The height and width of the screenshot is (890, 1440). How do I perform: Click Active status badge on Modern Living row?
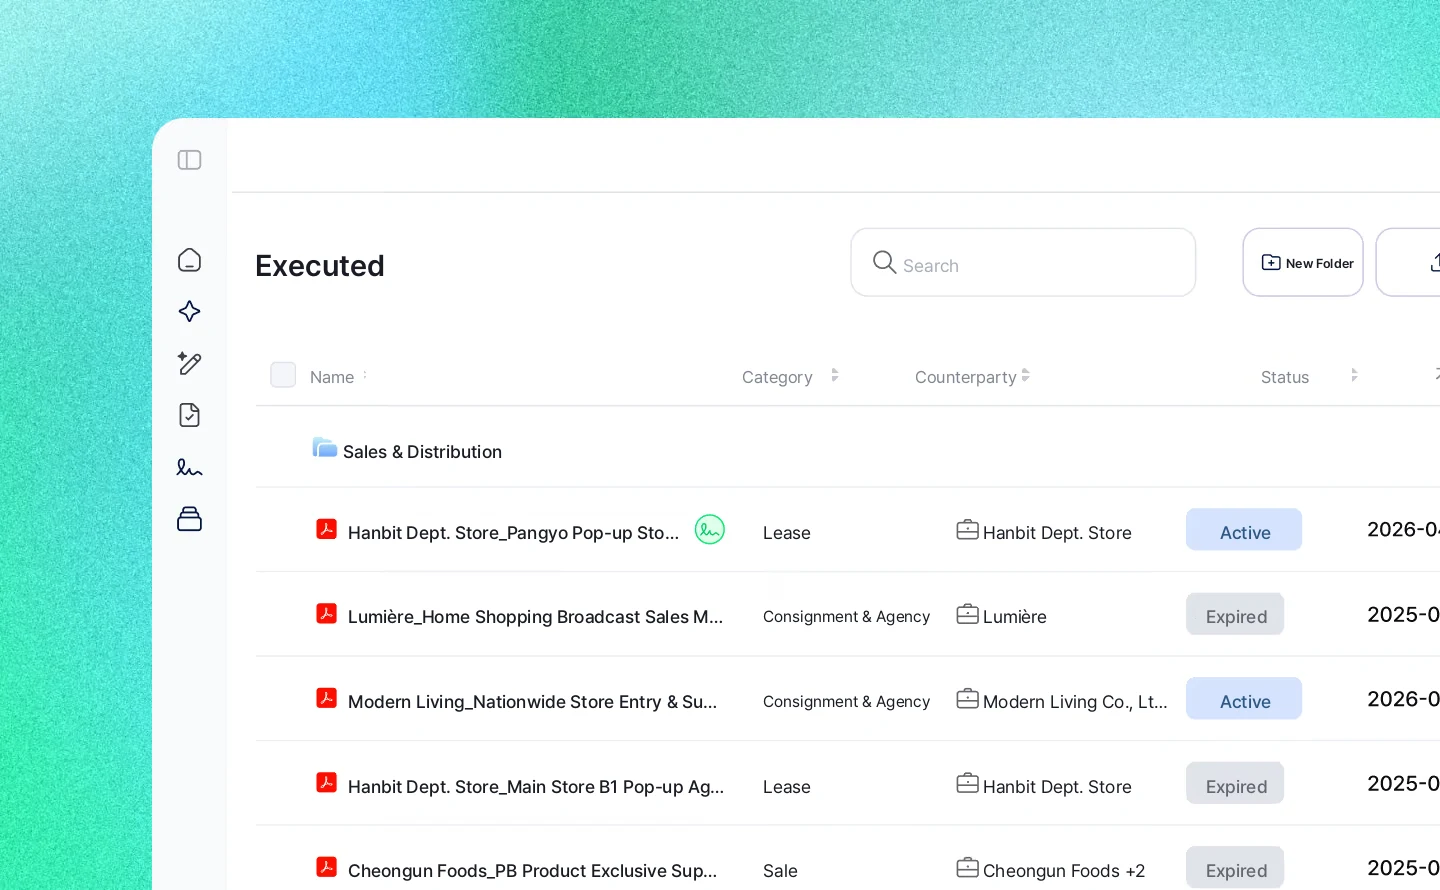[1244, 699]
